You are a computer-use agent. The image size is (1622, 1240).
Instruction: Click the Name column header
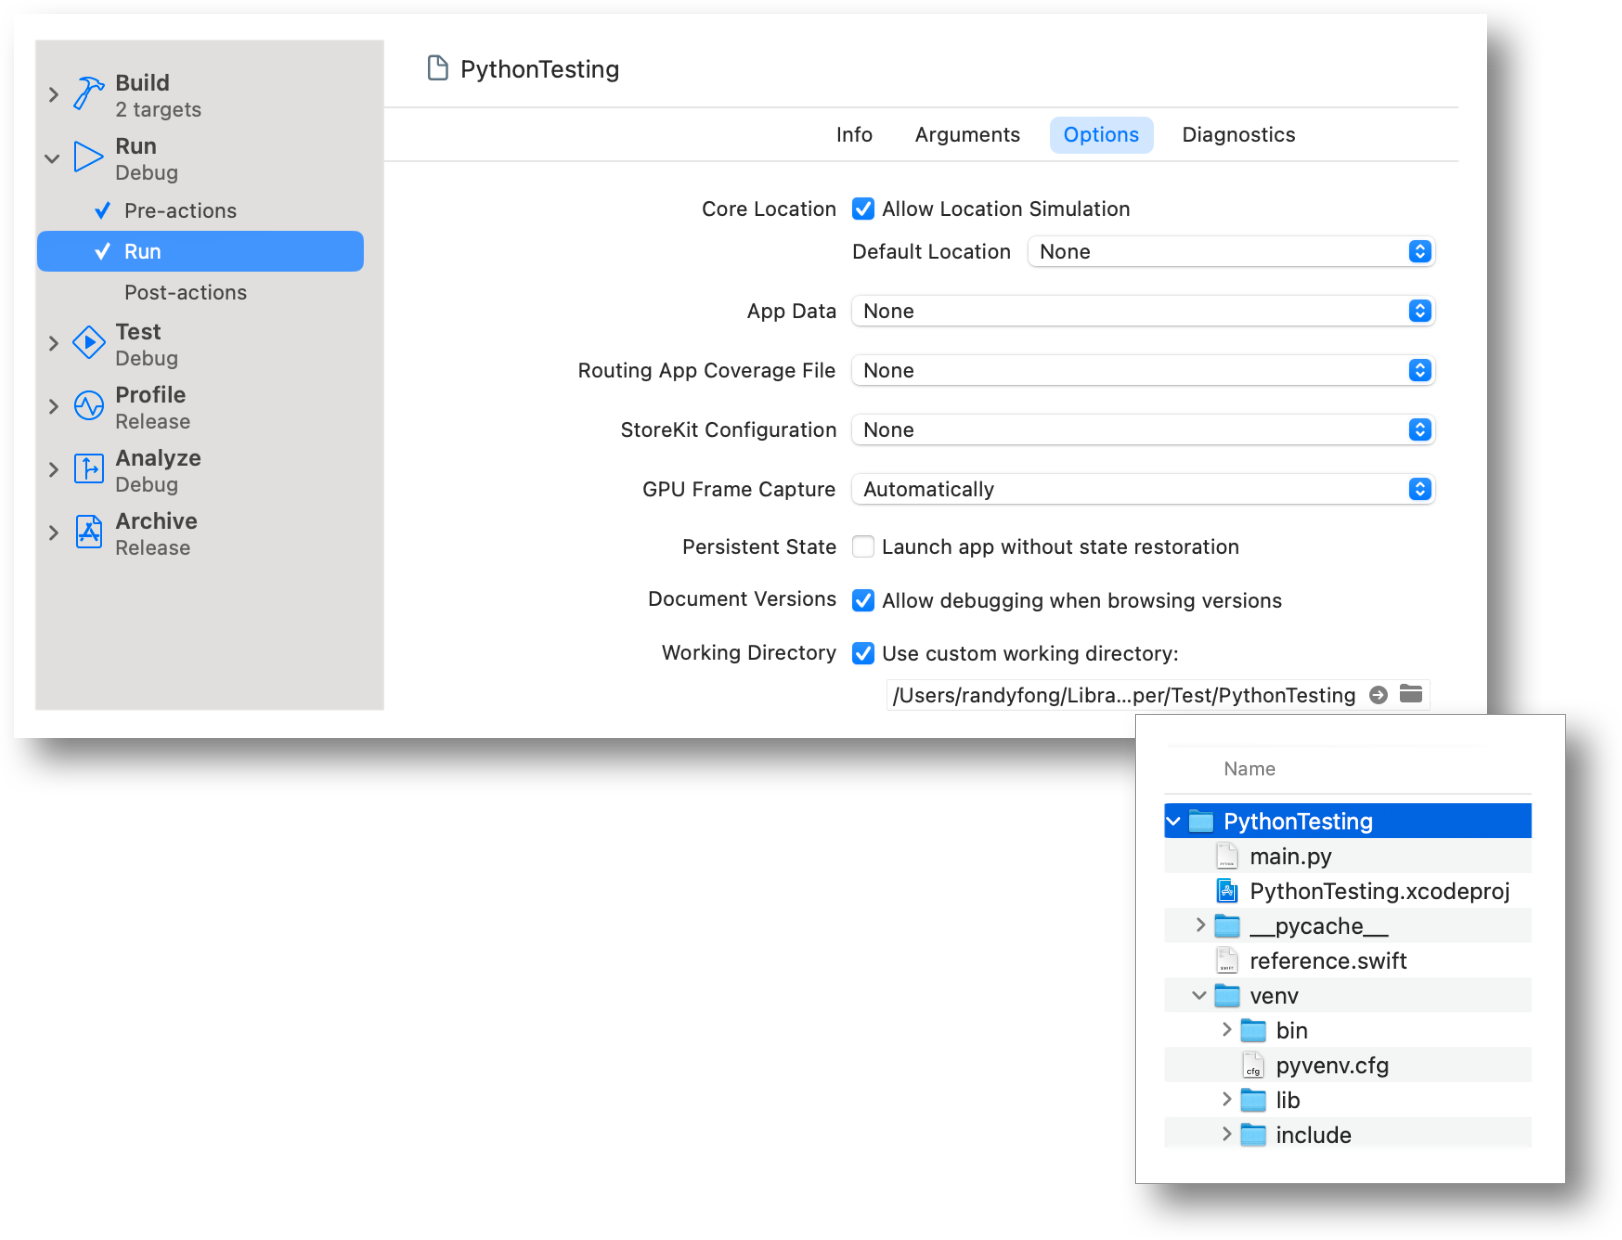(x=1249, y=769)
